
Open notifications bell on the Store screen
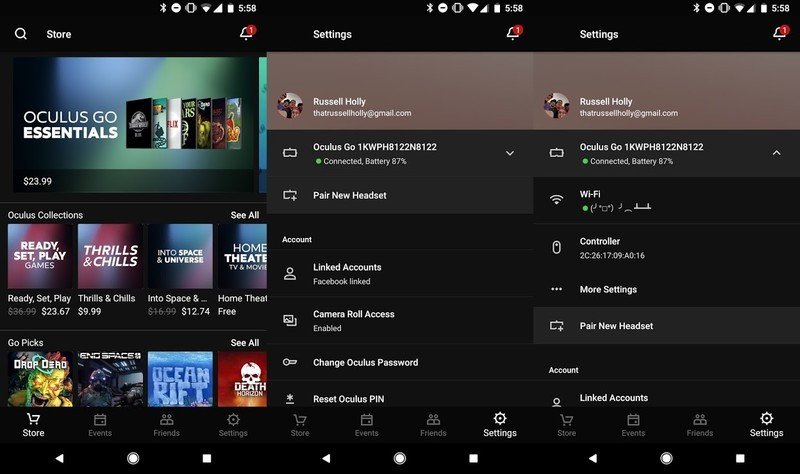pos(247,33)
